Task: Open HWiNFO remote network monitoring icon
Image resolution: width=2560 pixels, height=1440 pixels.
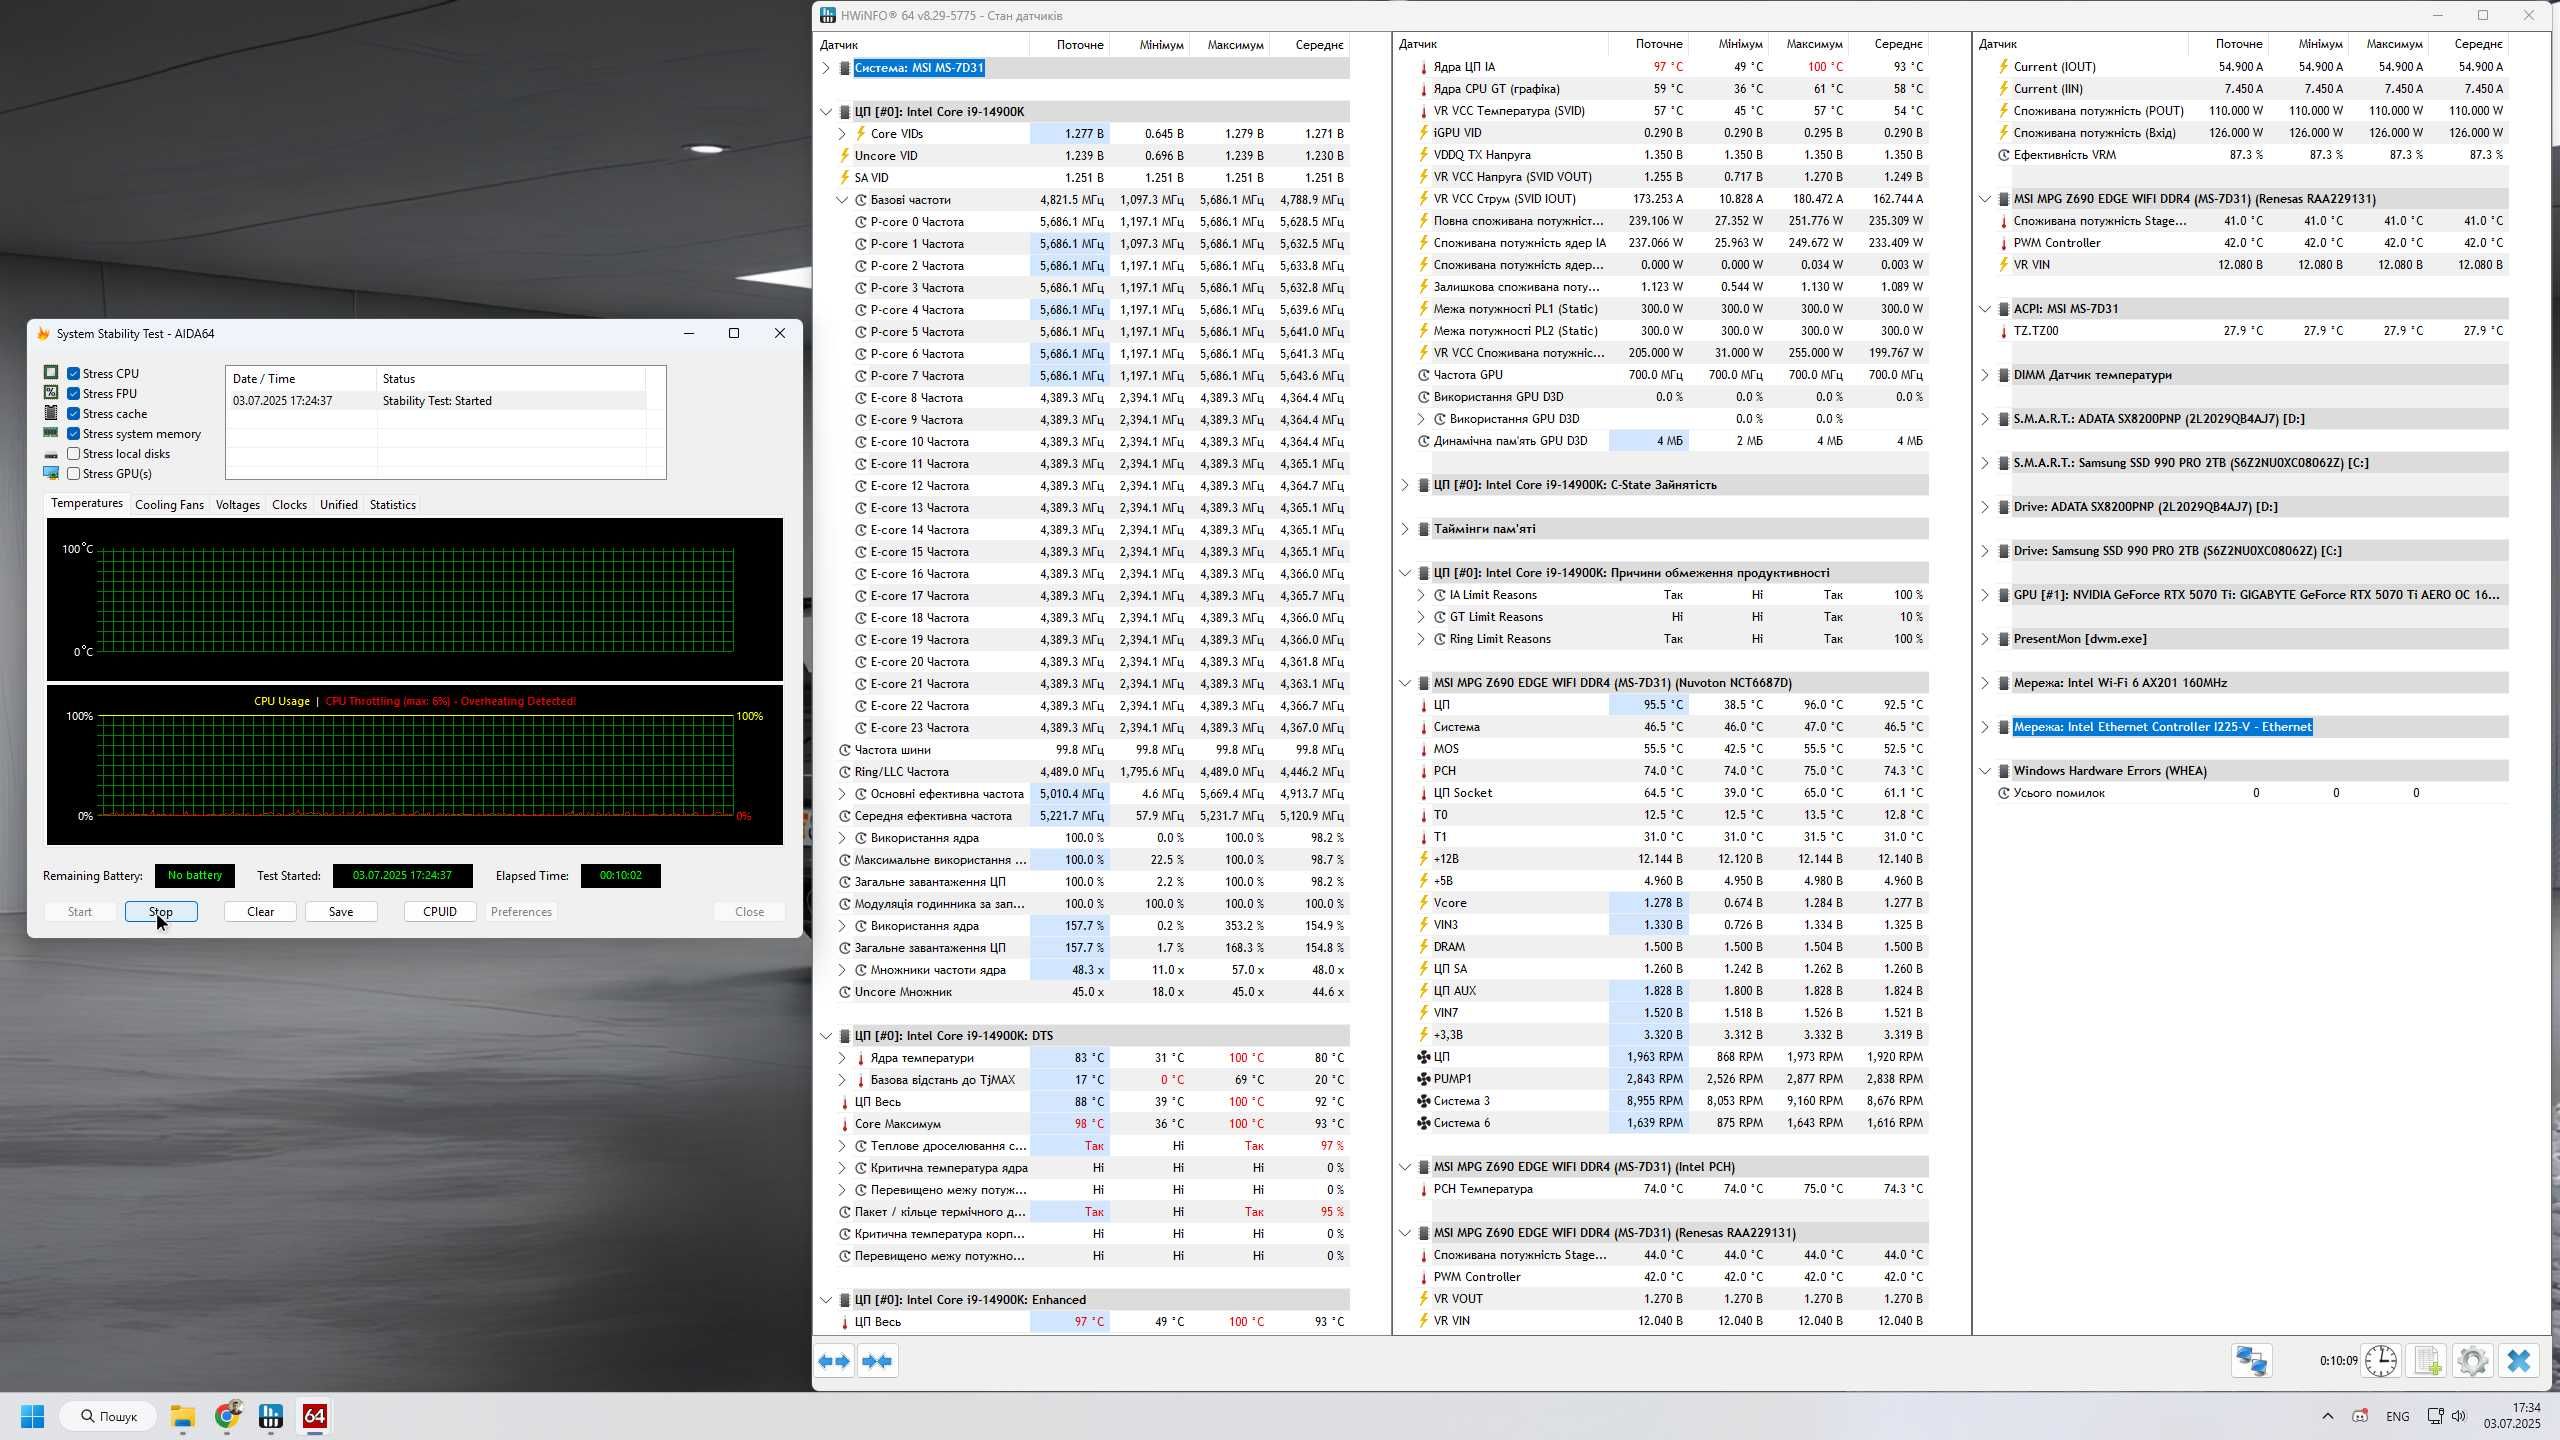Action: pyautogui.click(x=2251, y=1361)
